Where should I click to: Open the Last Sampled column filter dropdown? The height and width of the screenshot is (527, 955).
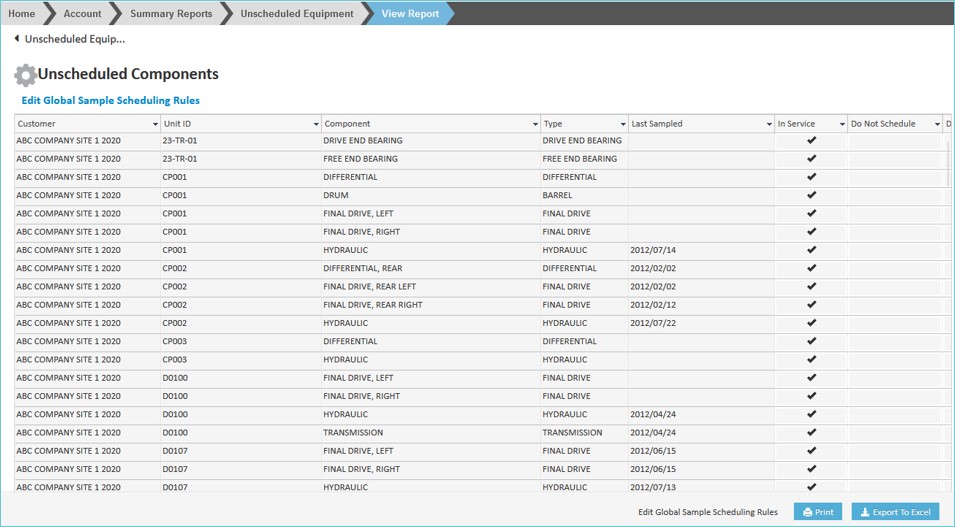point(769,124)
